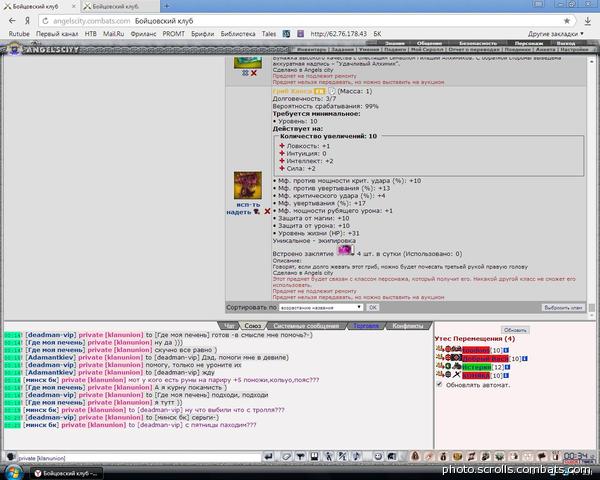Open the Mail.Ru bookmark
Screen dimensions: 600x480
coord(113,34)
